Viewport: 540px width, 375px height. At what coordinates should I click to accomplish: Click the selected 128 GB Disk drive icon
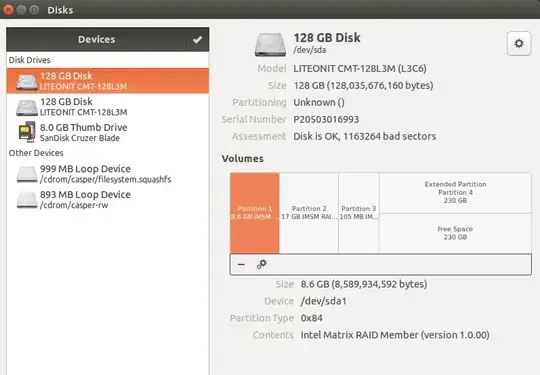pos(27,81)
